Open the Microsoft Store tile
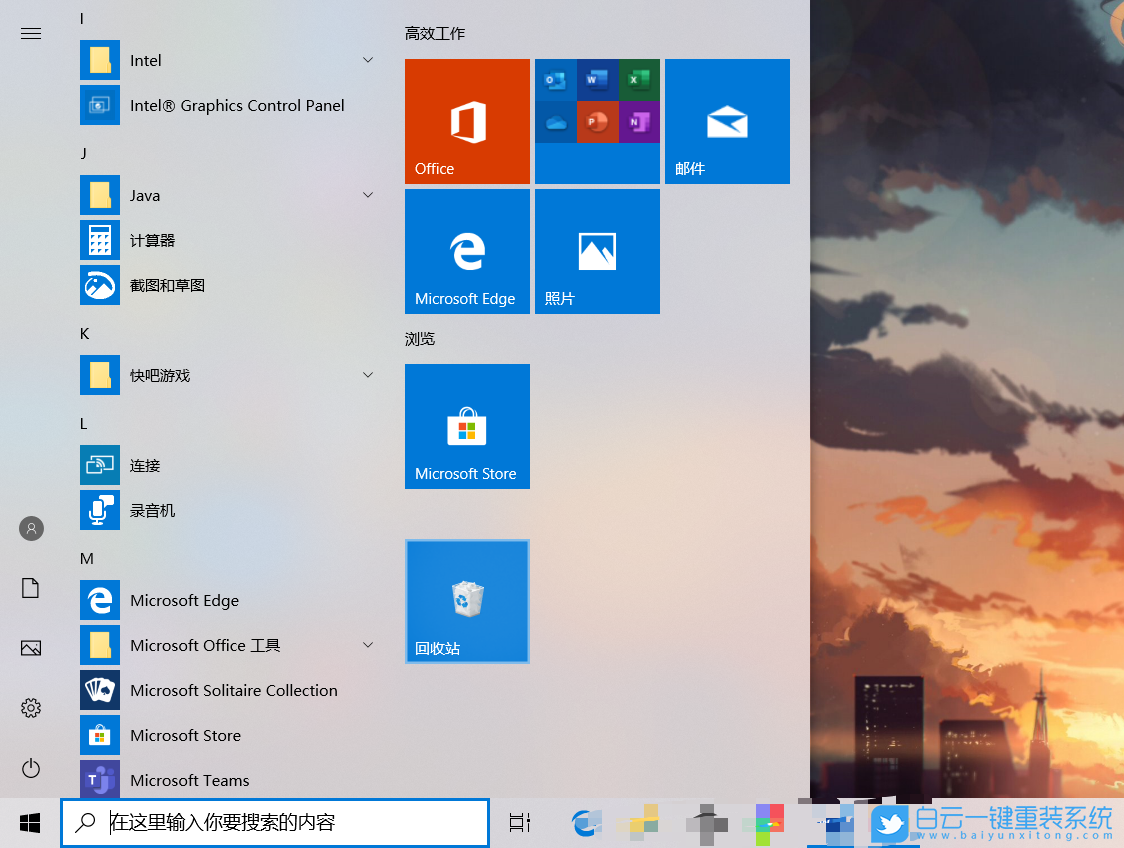 pos(466,426)
